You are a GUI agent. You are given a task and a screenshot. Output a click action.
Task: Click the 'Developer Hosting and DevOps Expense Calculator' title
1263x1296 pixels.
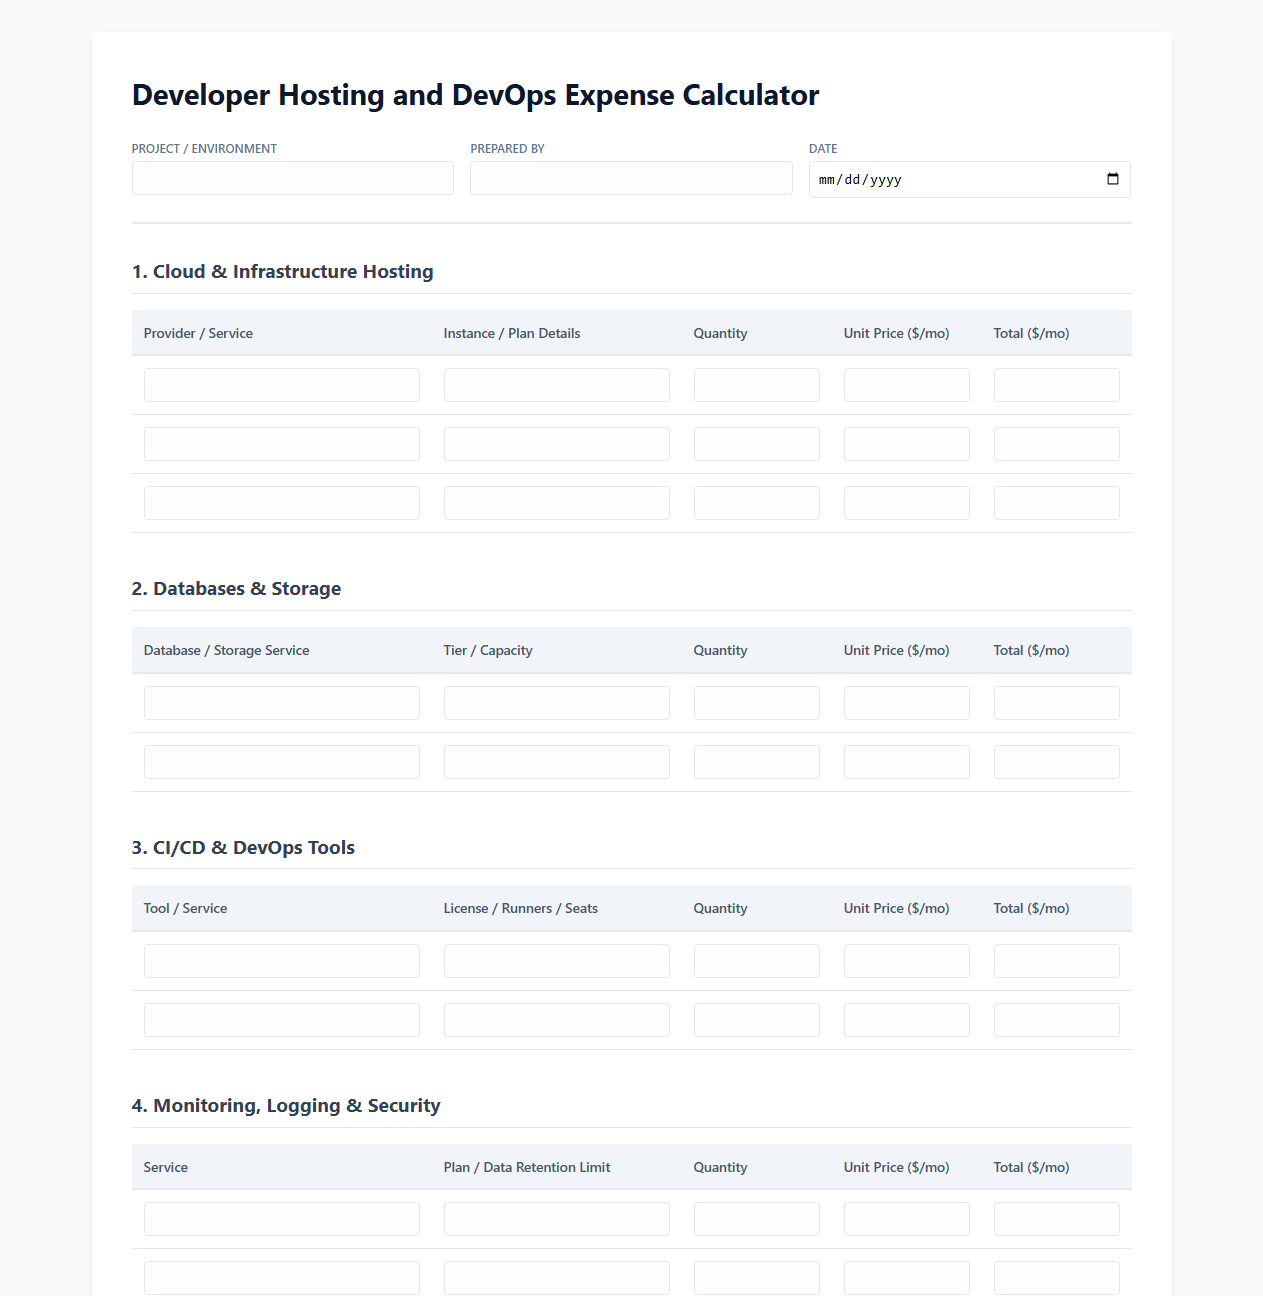tap(476, 95)
